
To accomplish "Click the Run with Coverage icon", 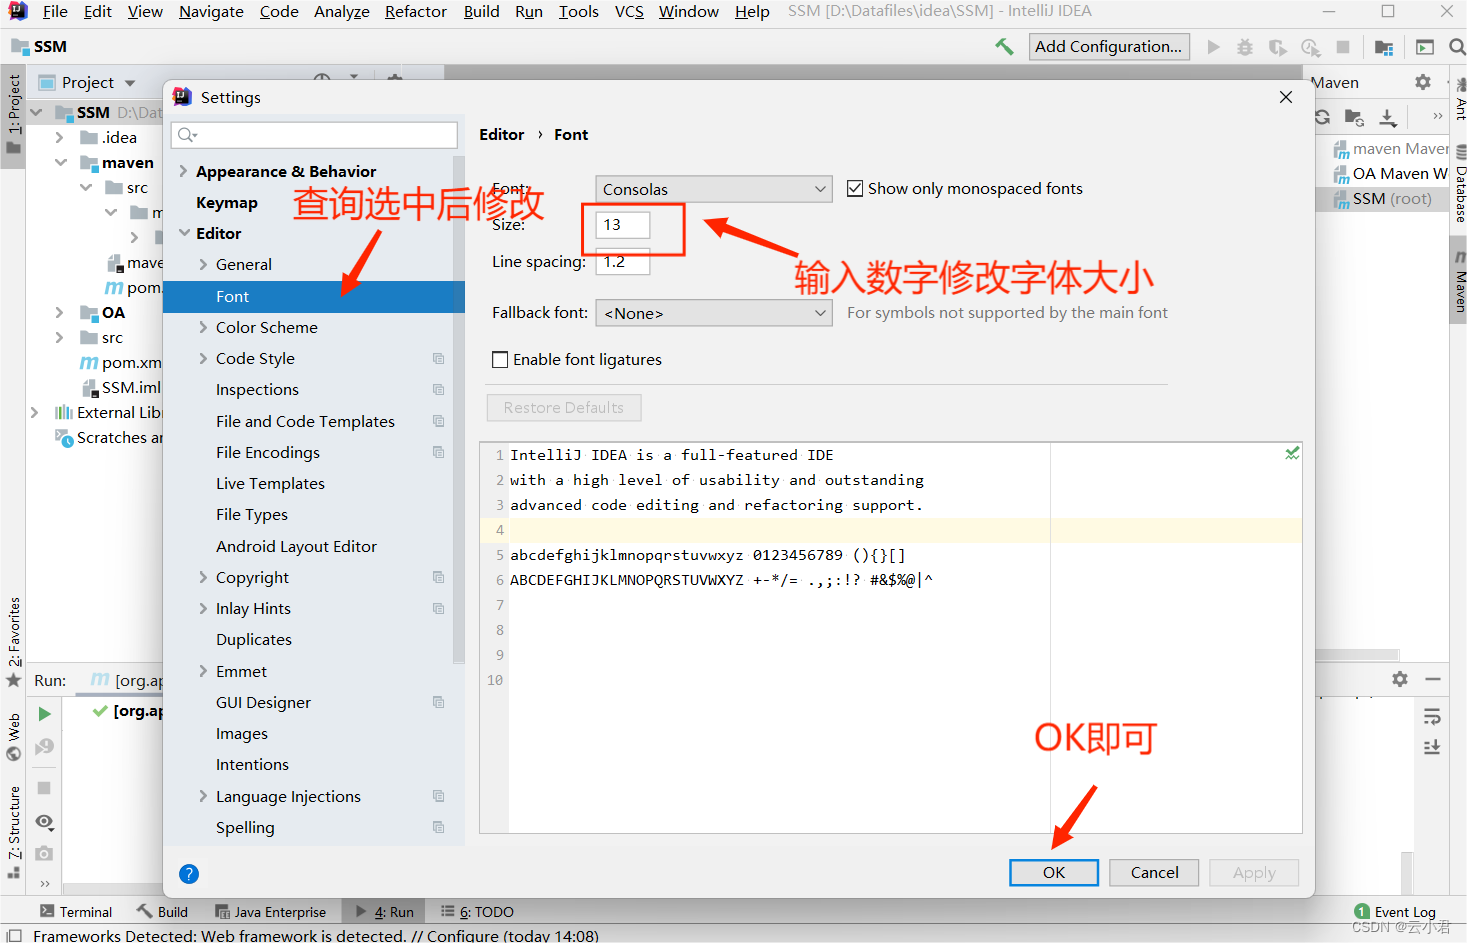I will [1278, 47].
